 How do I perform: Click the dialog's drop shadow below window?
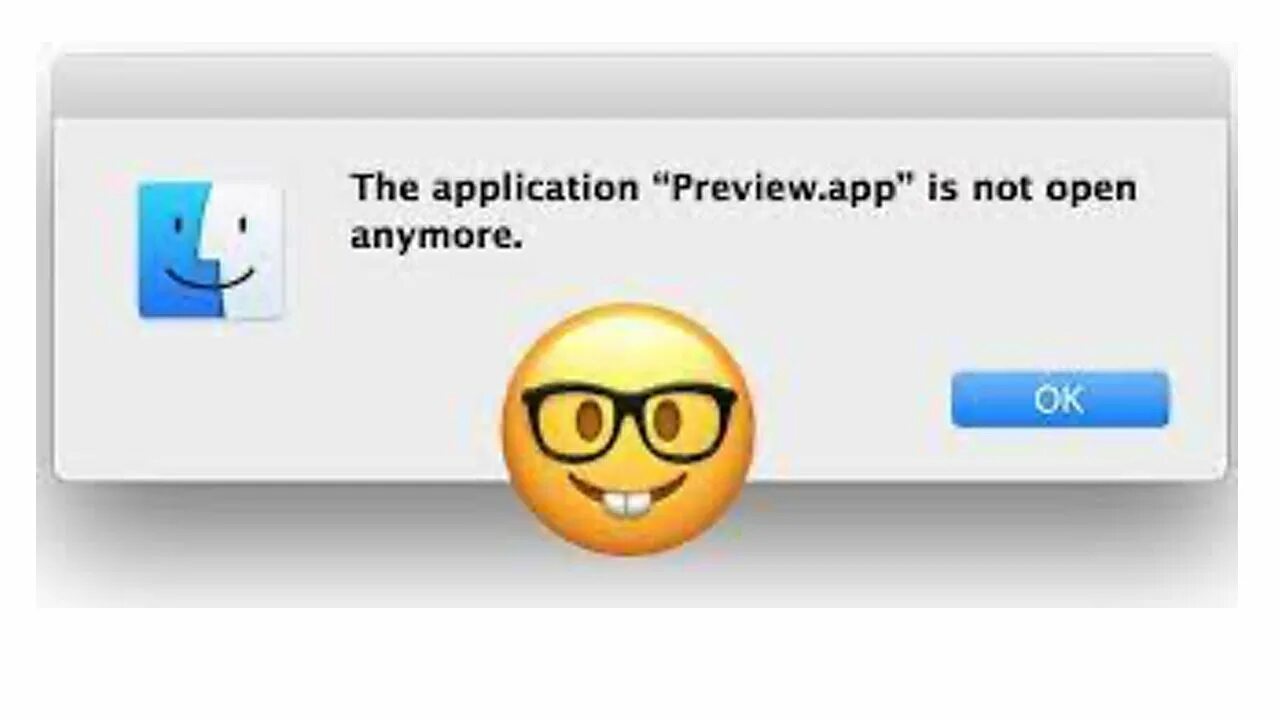[640, 540]
